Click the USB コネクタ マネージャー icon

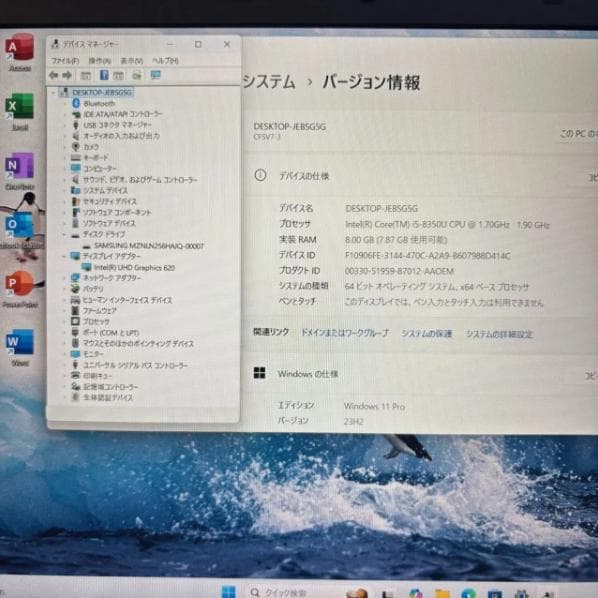pos(76,125)
